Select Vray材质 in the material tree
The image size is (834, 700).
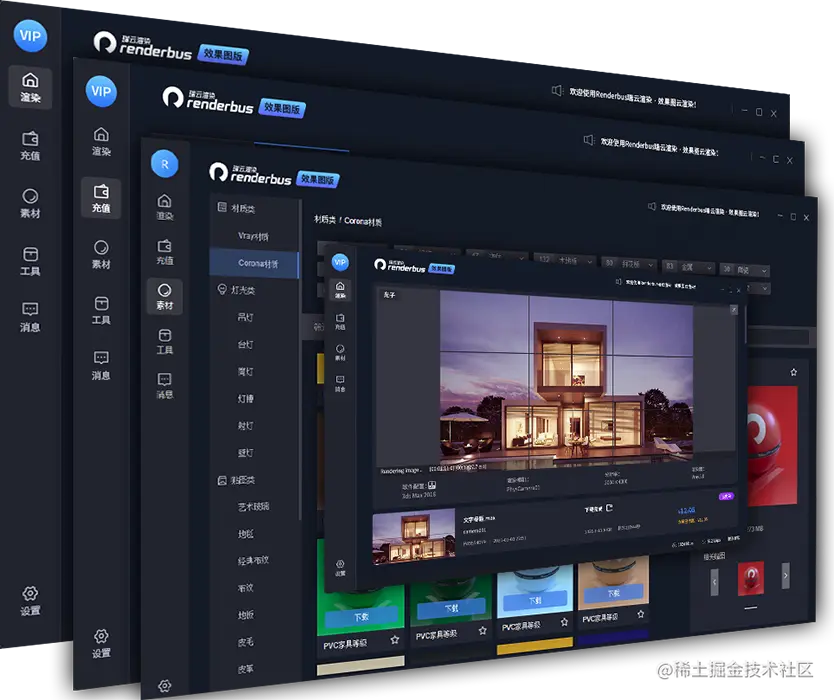[x=253, y=236]
